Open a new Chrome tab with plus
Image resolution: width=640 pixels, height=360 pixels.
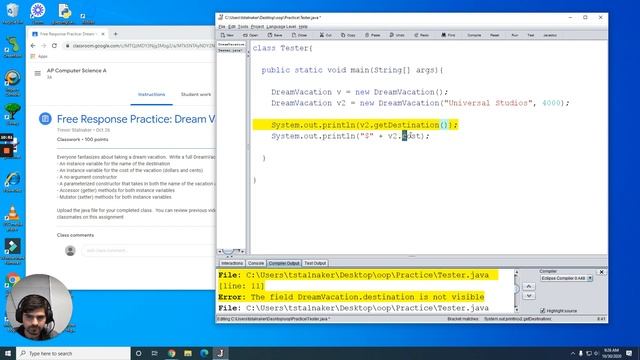pos(116,34)
